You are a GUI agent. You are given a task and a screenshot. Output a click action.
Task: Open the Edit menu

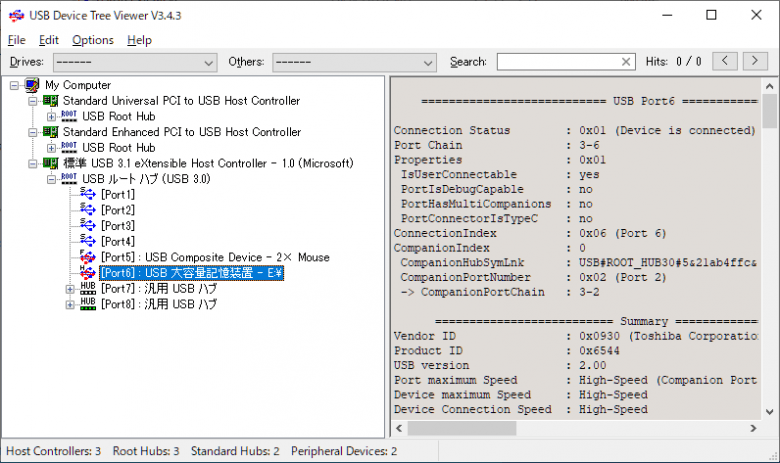click(x=49, y=40)
